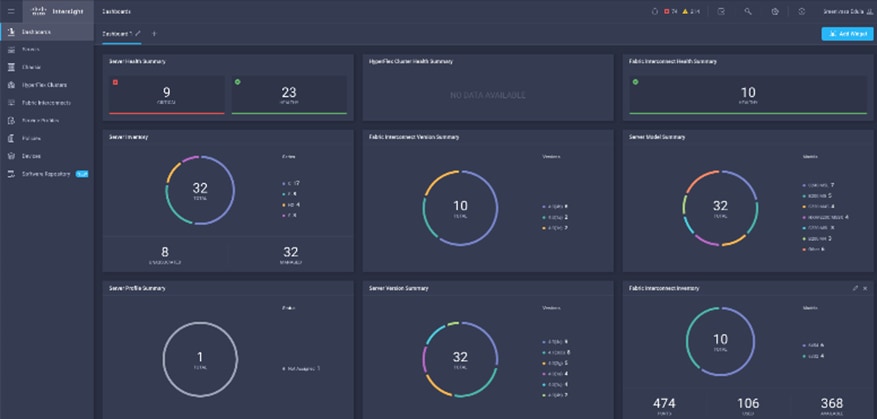
Task: Open Software Repository in sidebar
Action: coord(47,174)
